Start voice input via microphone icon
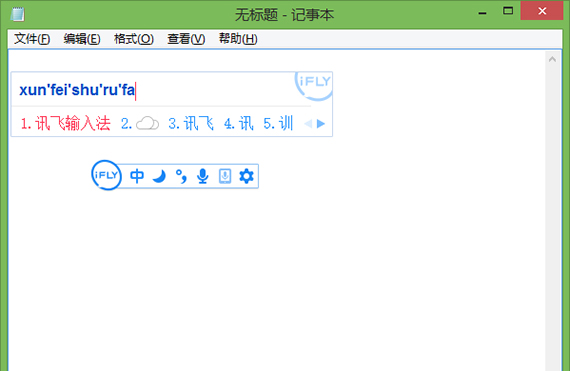Viewport: 570px width, 371px height. pyautogui.click(x=202, y=176)
